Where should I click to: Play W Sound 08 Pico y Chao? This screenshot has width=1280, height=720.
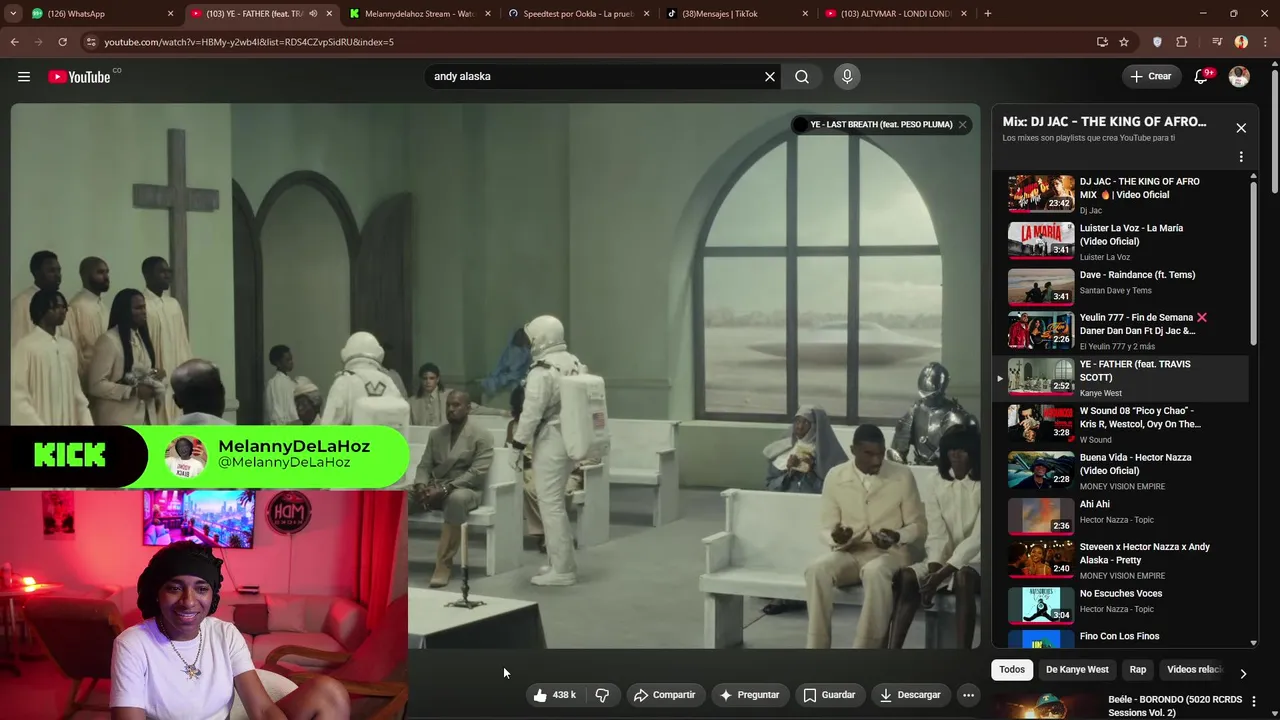click(x=1120, y=424)
